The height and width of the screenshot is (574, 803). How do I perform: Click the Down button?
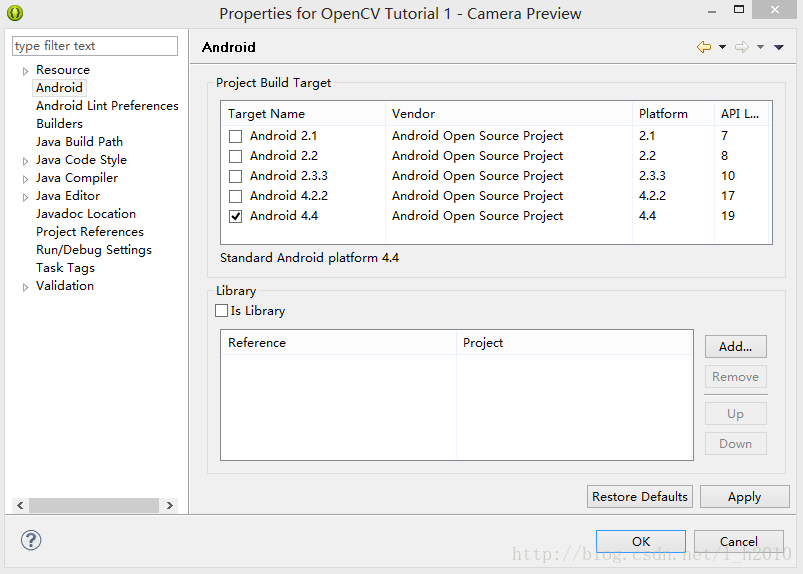pyautogui.click(x=735, y=443)
